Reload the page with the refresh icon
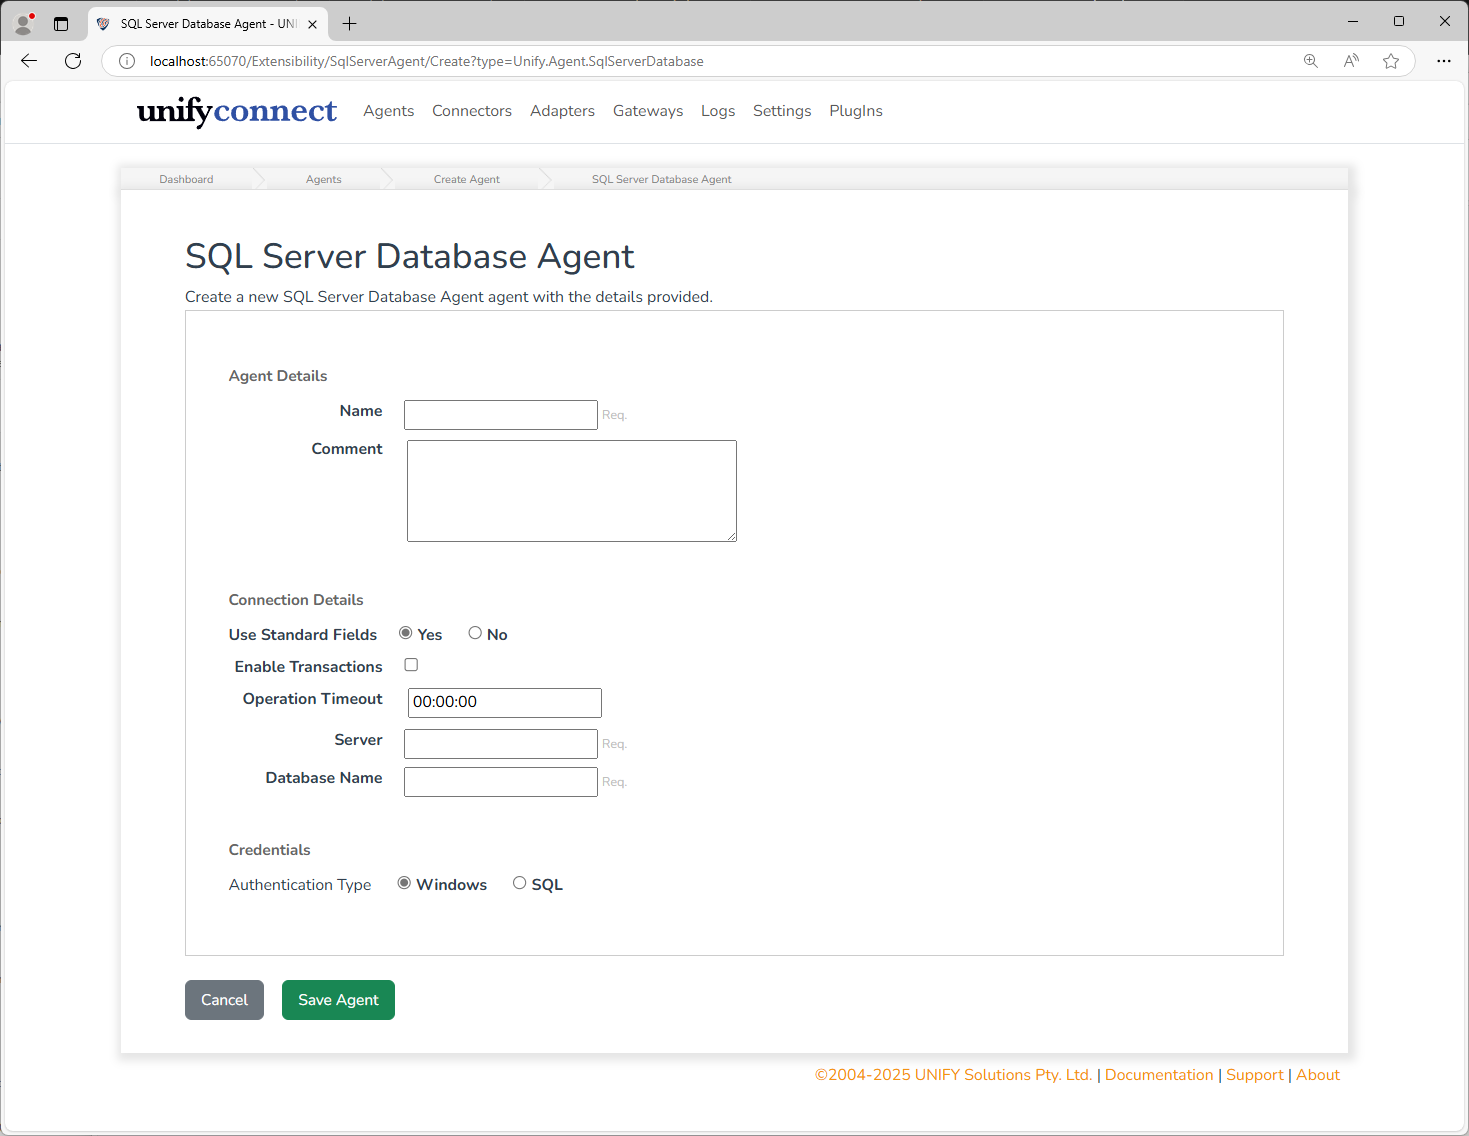The width and height of the screenshot is (1469, 1136). click(73, 61)
